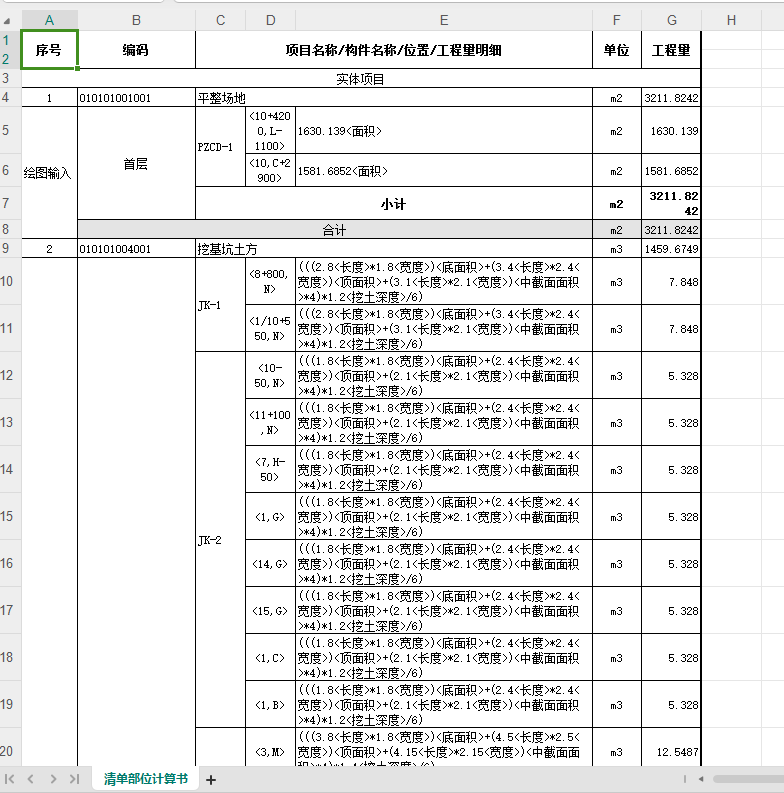Click the 工程量 header cell
This screenshot has height=793, width=784.
[671, 50]
